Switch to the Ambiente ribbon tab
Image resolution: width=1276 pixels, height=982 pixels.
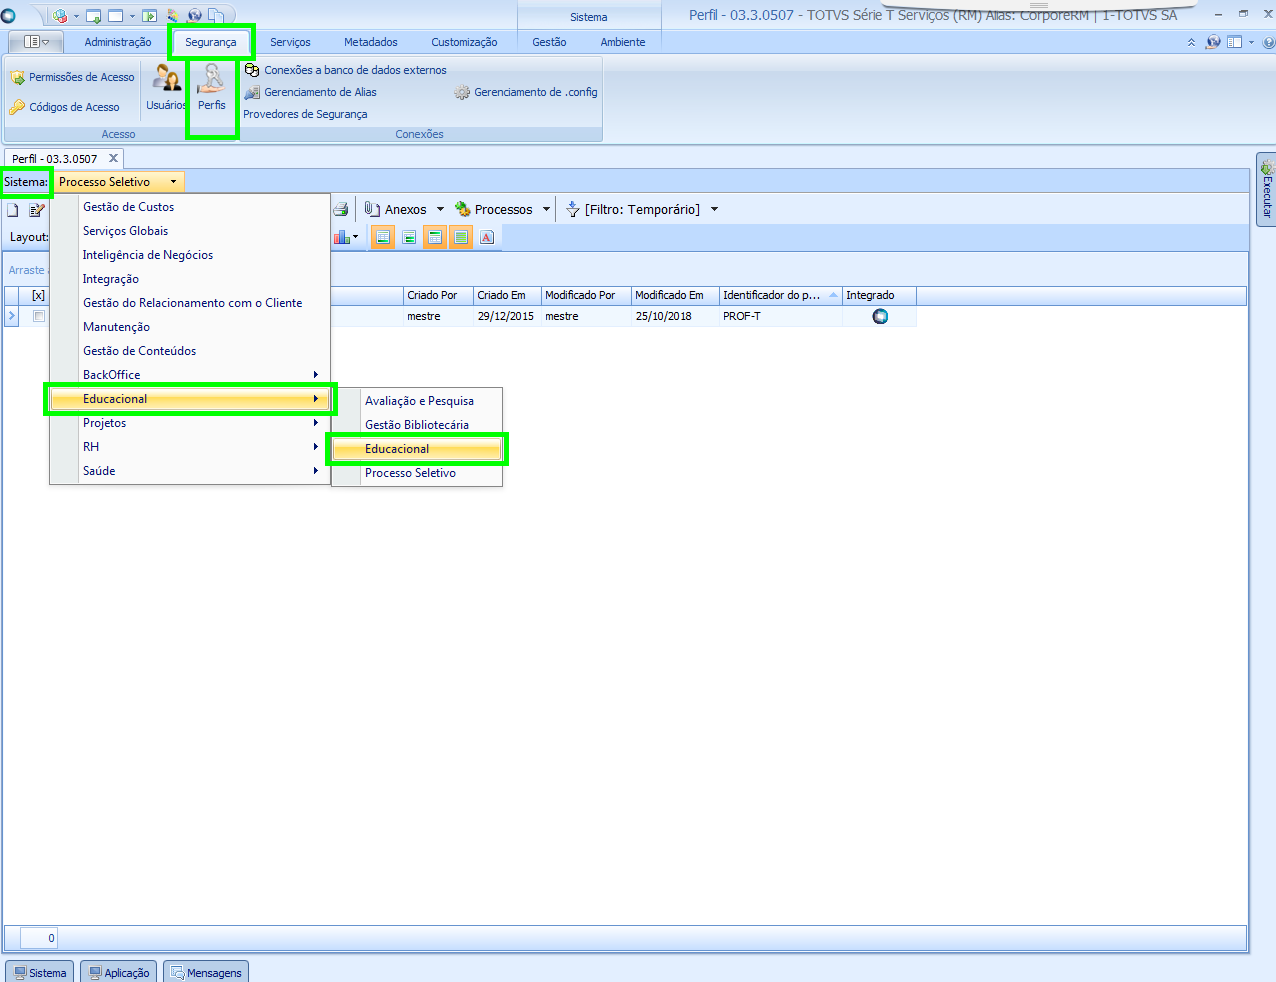tap(623, 42)
